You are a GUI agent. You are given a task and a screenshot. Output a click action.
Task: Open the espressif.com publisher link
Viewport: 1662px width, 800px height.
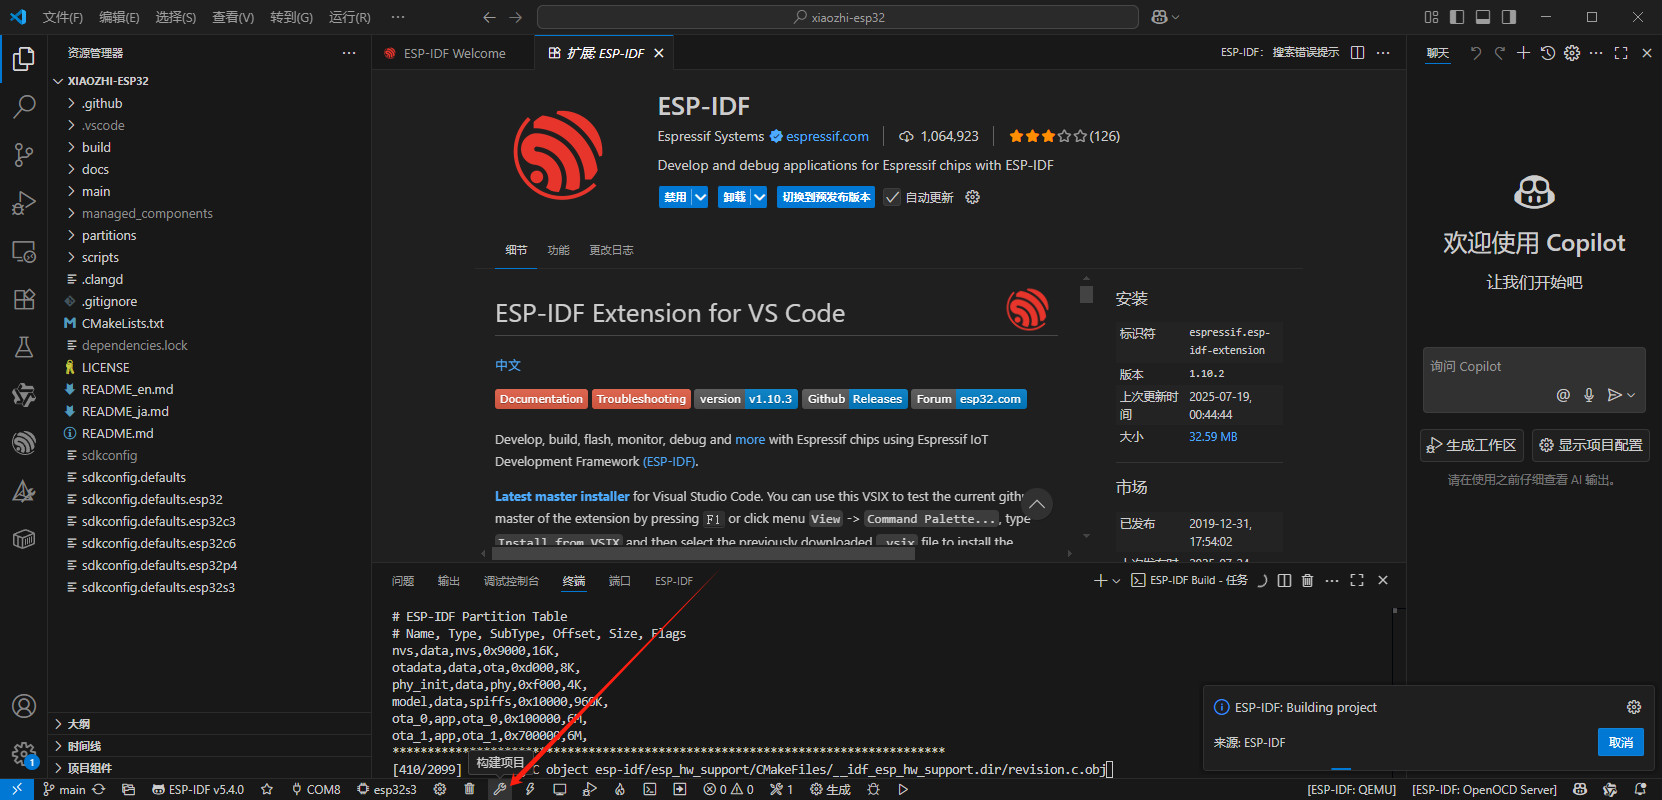click(x=827, y=136)
